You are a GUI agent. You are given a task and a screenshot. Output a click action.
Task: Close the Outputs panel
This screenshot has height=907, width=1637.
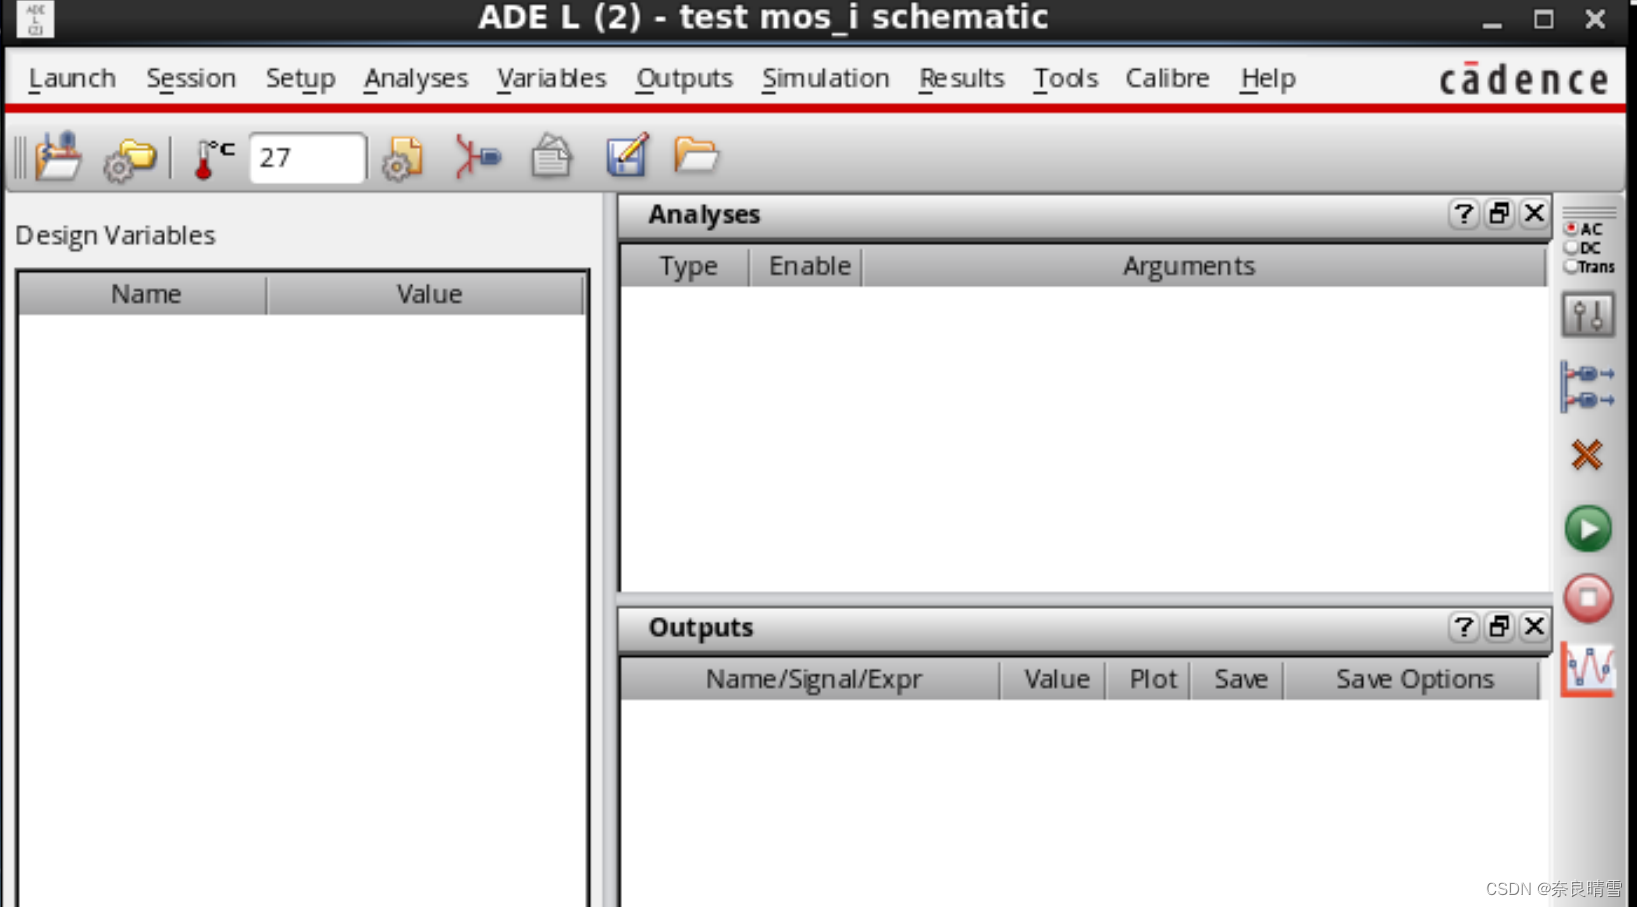coord(1534,627)
